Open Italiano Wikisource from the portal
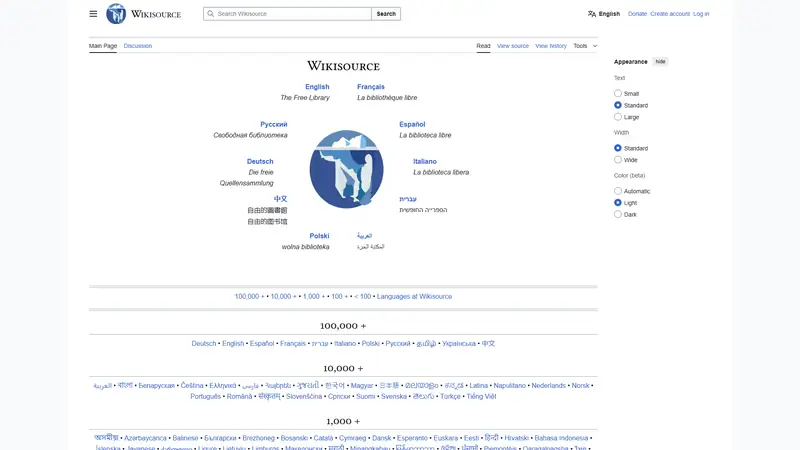The width and height of the screenshot is (800, 450). [x=425, y=161]
